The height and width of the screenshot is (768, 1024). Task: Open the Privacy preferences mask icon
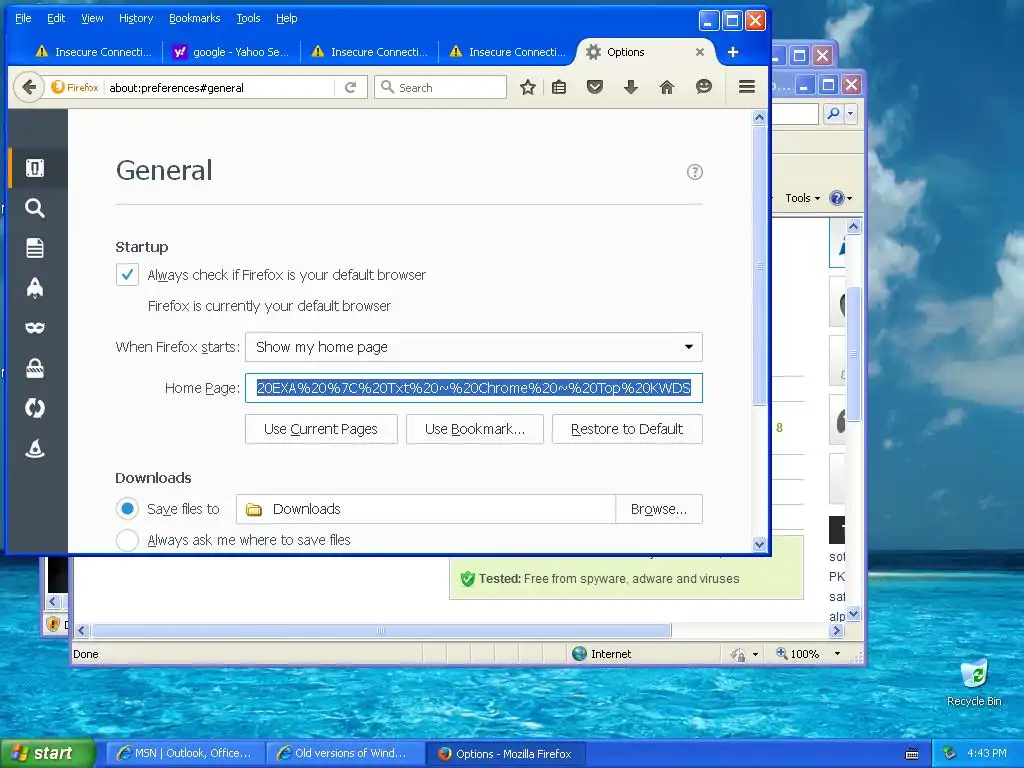coord(35,328)
